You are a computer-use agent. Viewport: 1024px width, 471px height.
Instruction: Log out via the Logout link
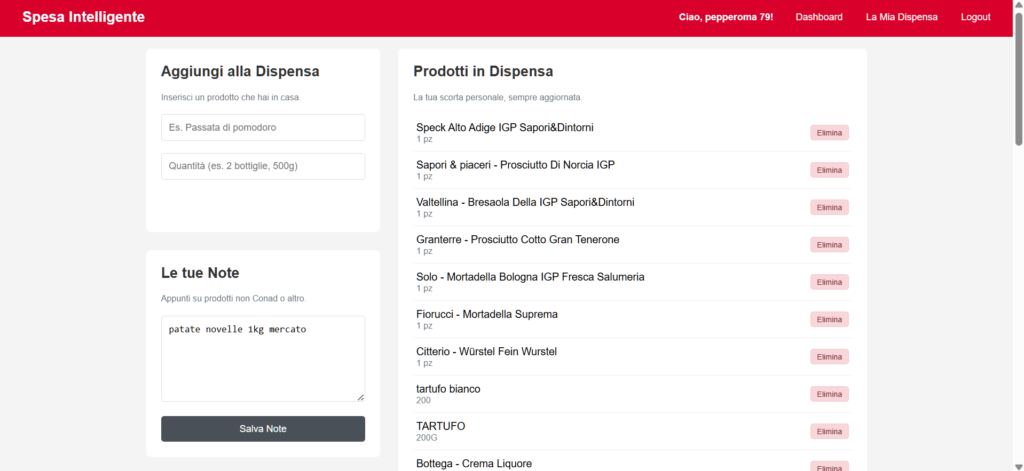975,17
